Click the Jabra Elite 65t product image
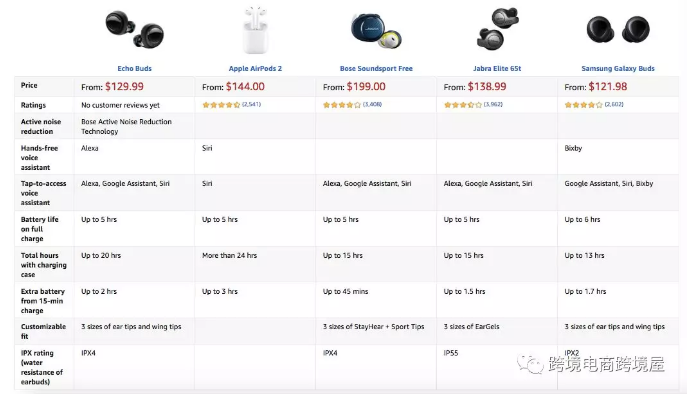695x400 pixels. [x=497, y=28]
